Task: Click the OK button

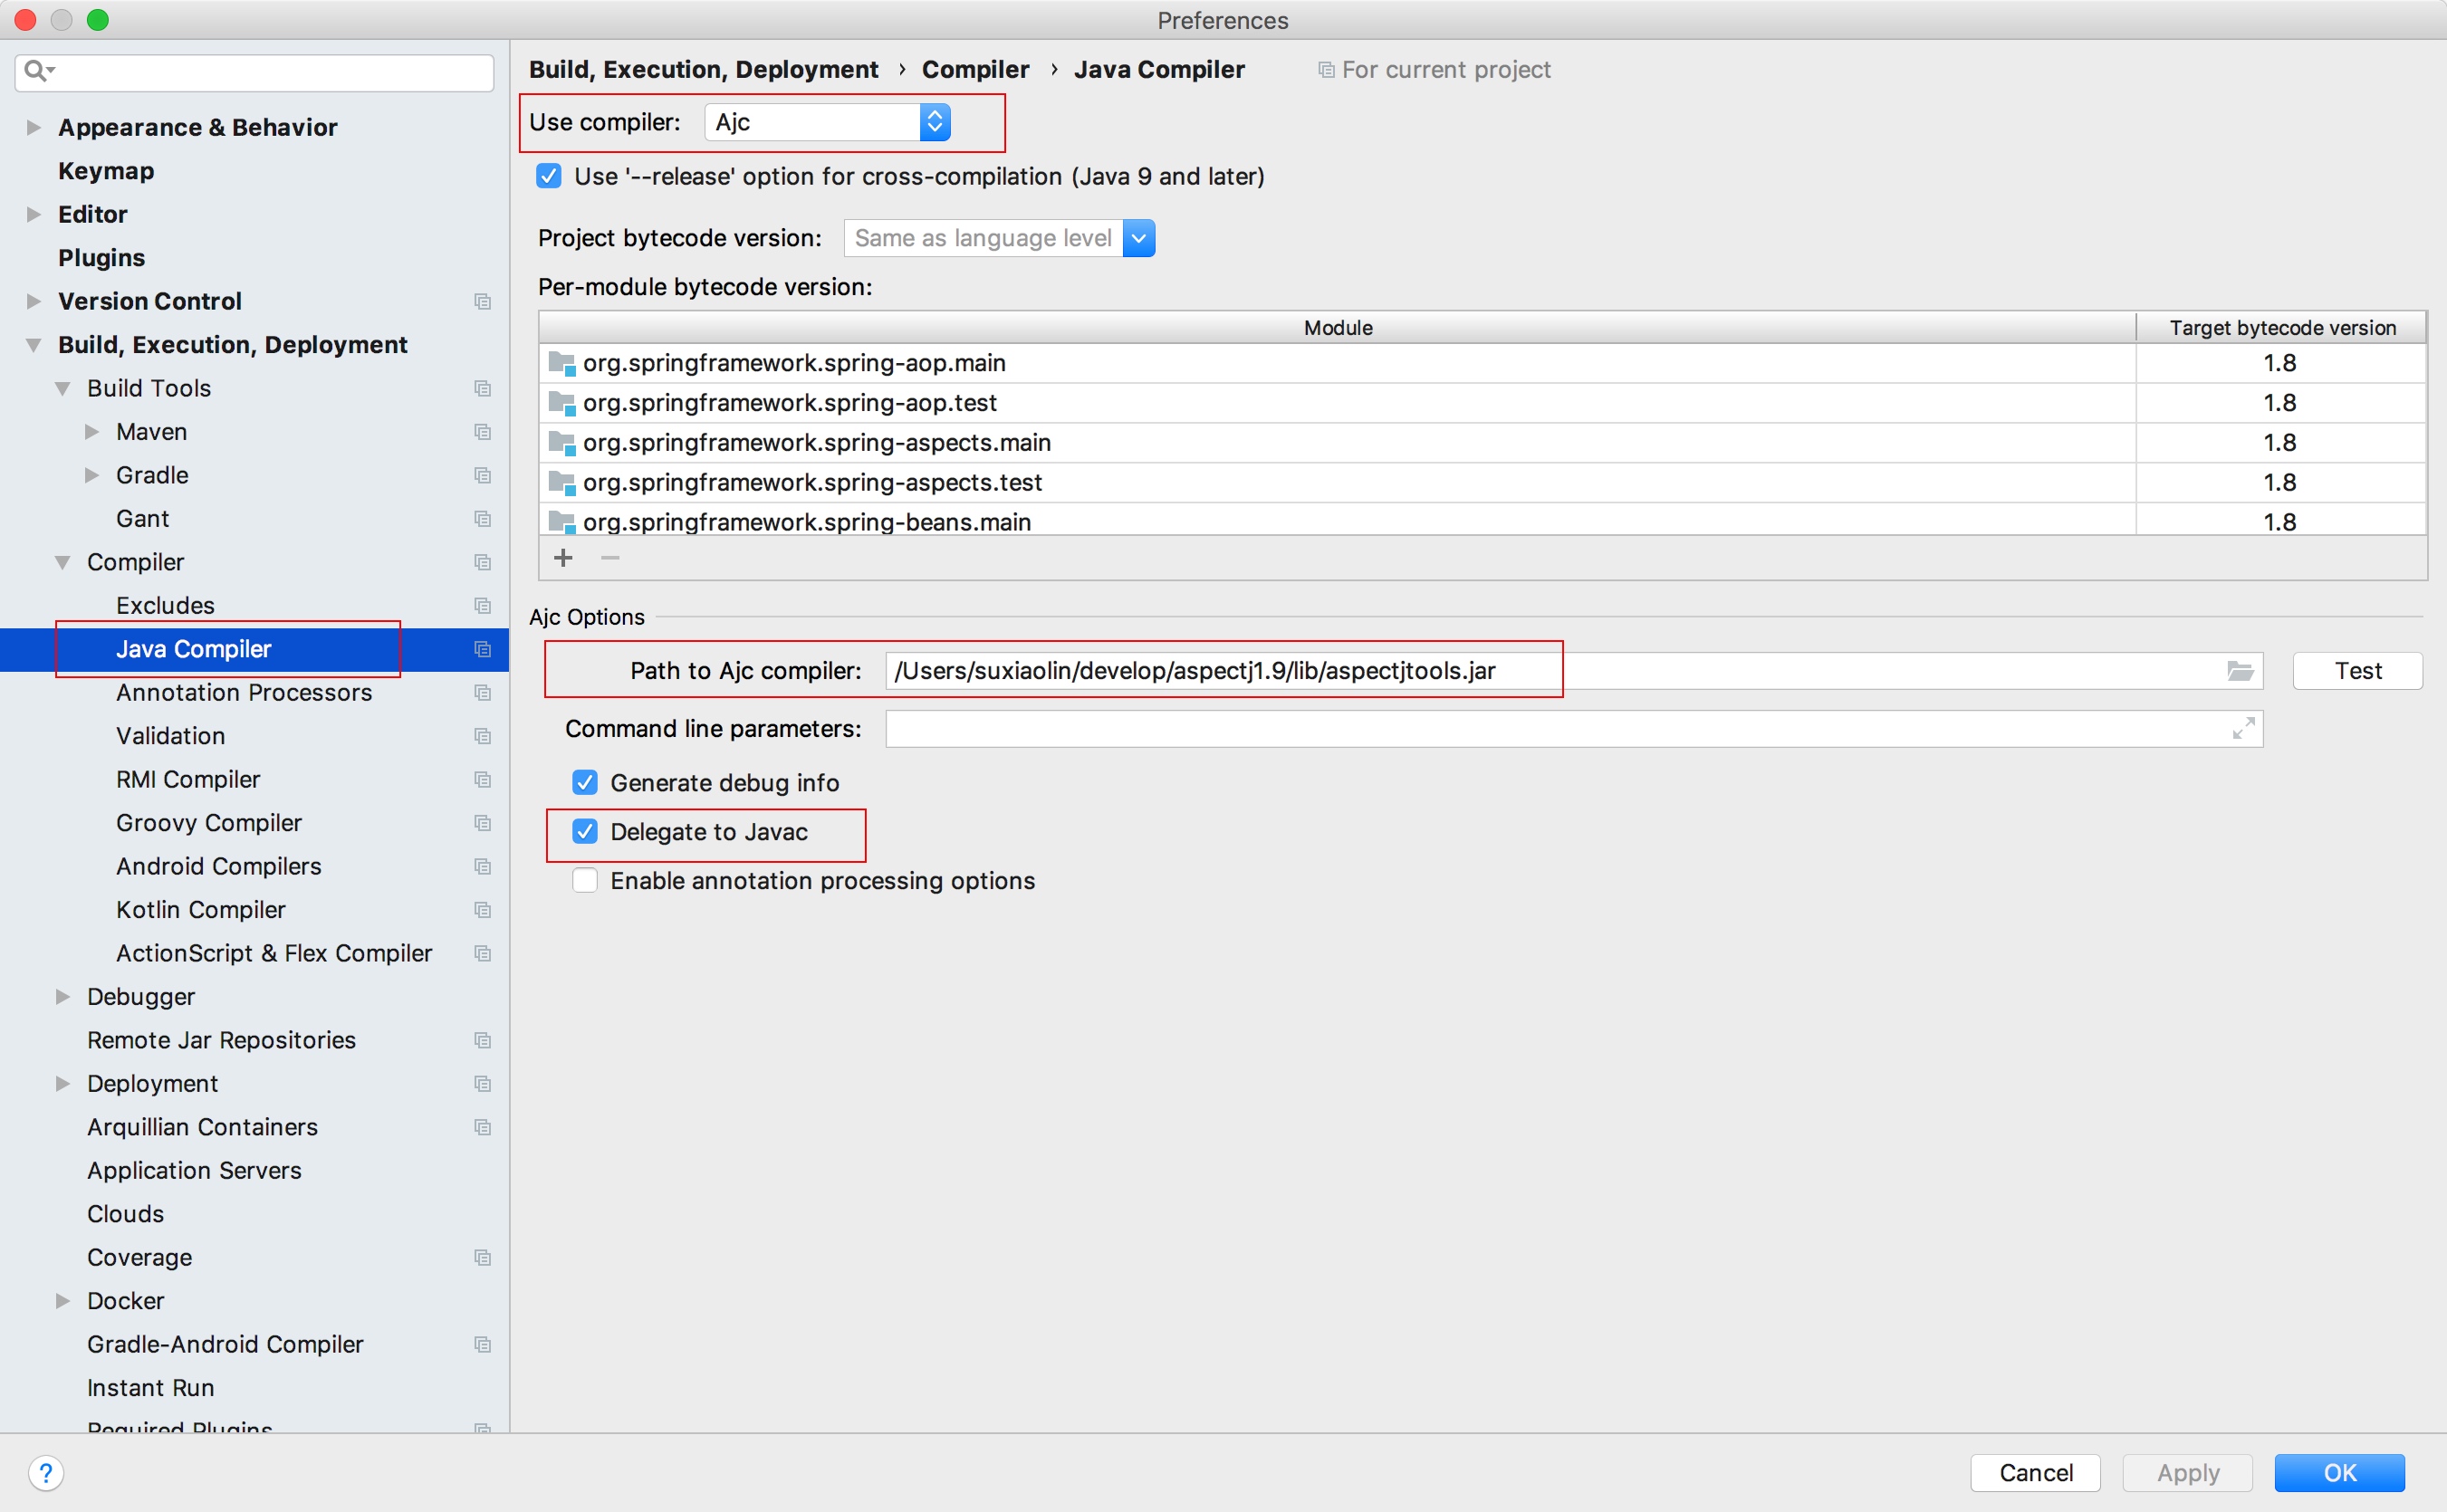Action: 2339,1473
